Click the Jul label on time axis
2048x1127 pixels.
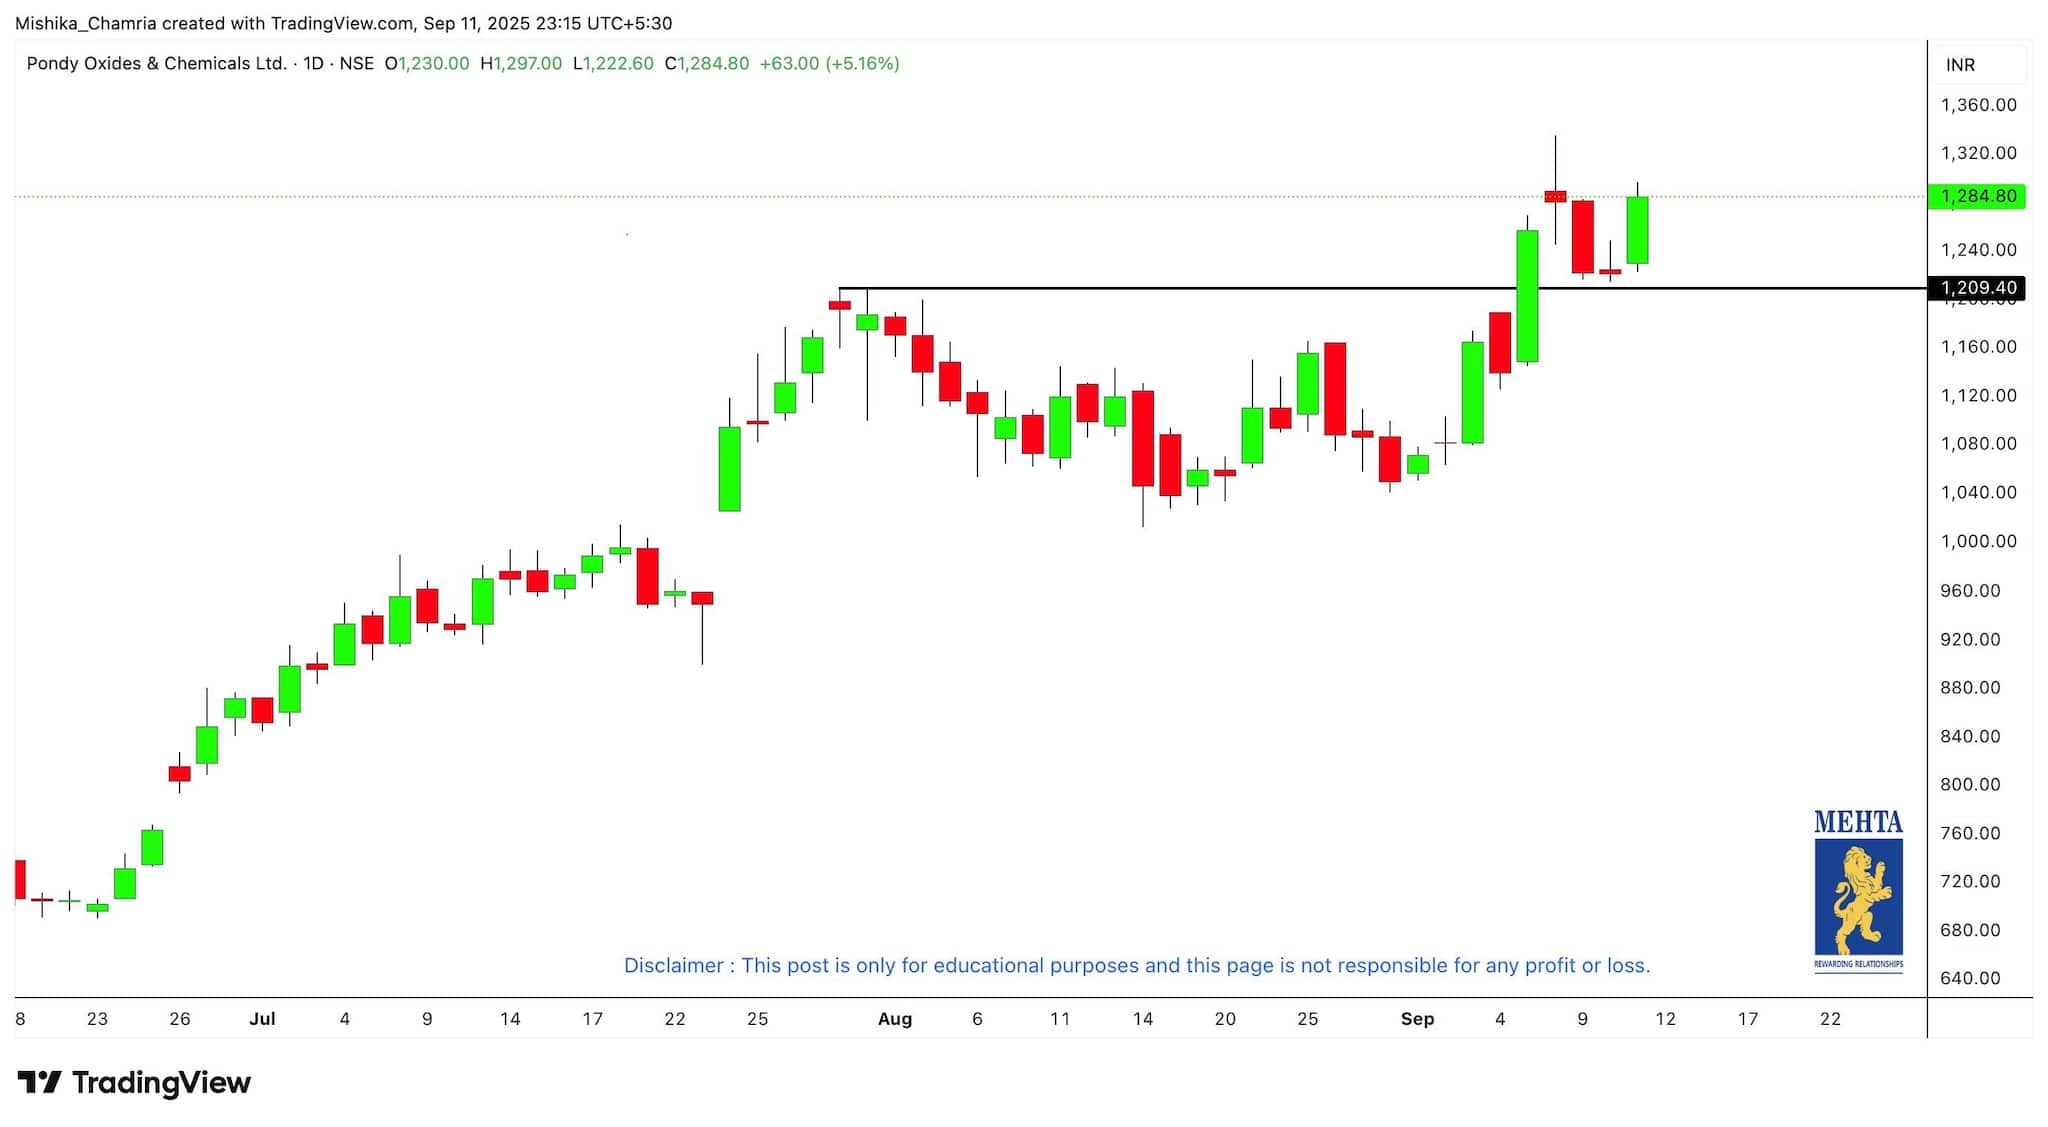coord(262,1019)
